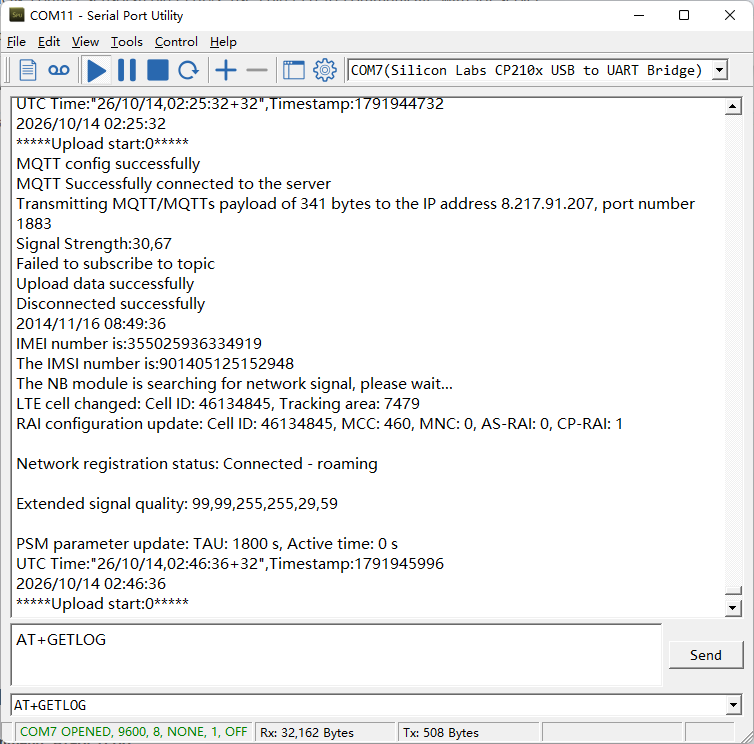Viewport: 754px width, 744px height.
Task: Click 'LTE cell changed' log line
Action: (218, 404)
